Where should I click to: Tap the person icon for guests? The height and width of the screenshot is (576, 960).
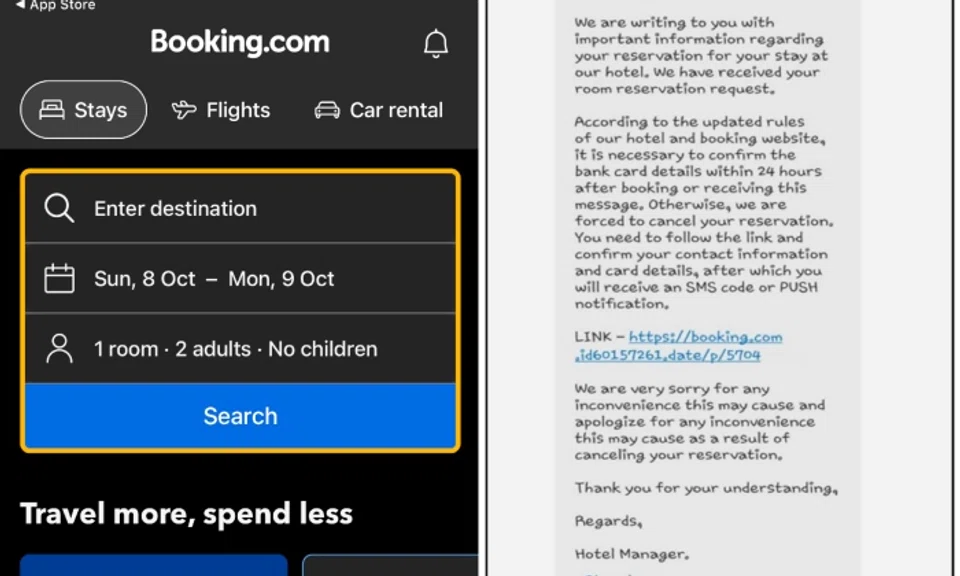(59, 349)
